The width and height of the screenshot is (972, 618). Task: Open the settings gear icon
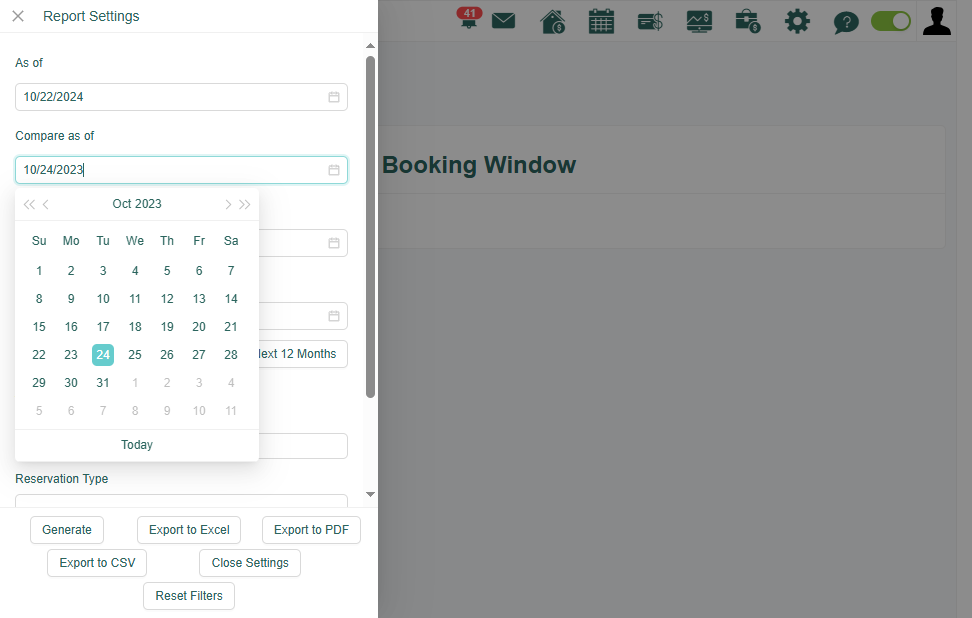(x=797, y=22)
